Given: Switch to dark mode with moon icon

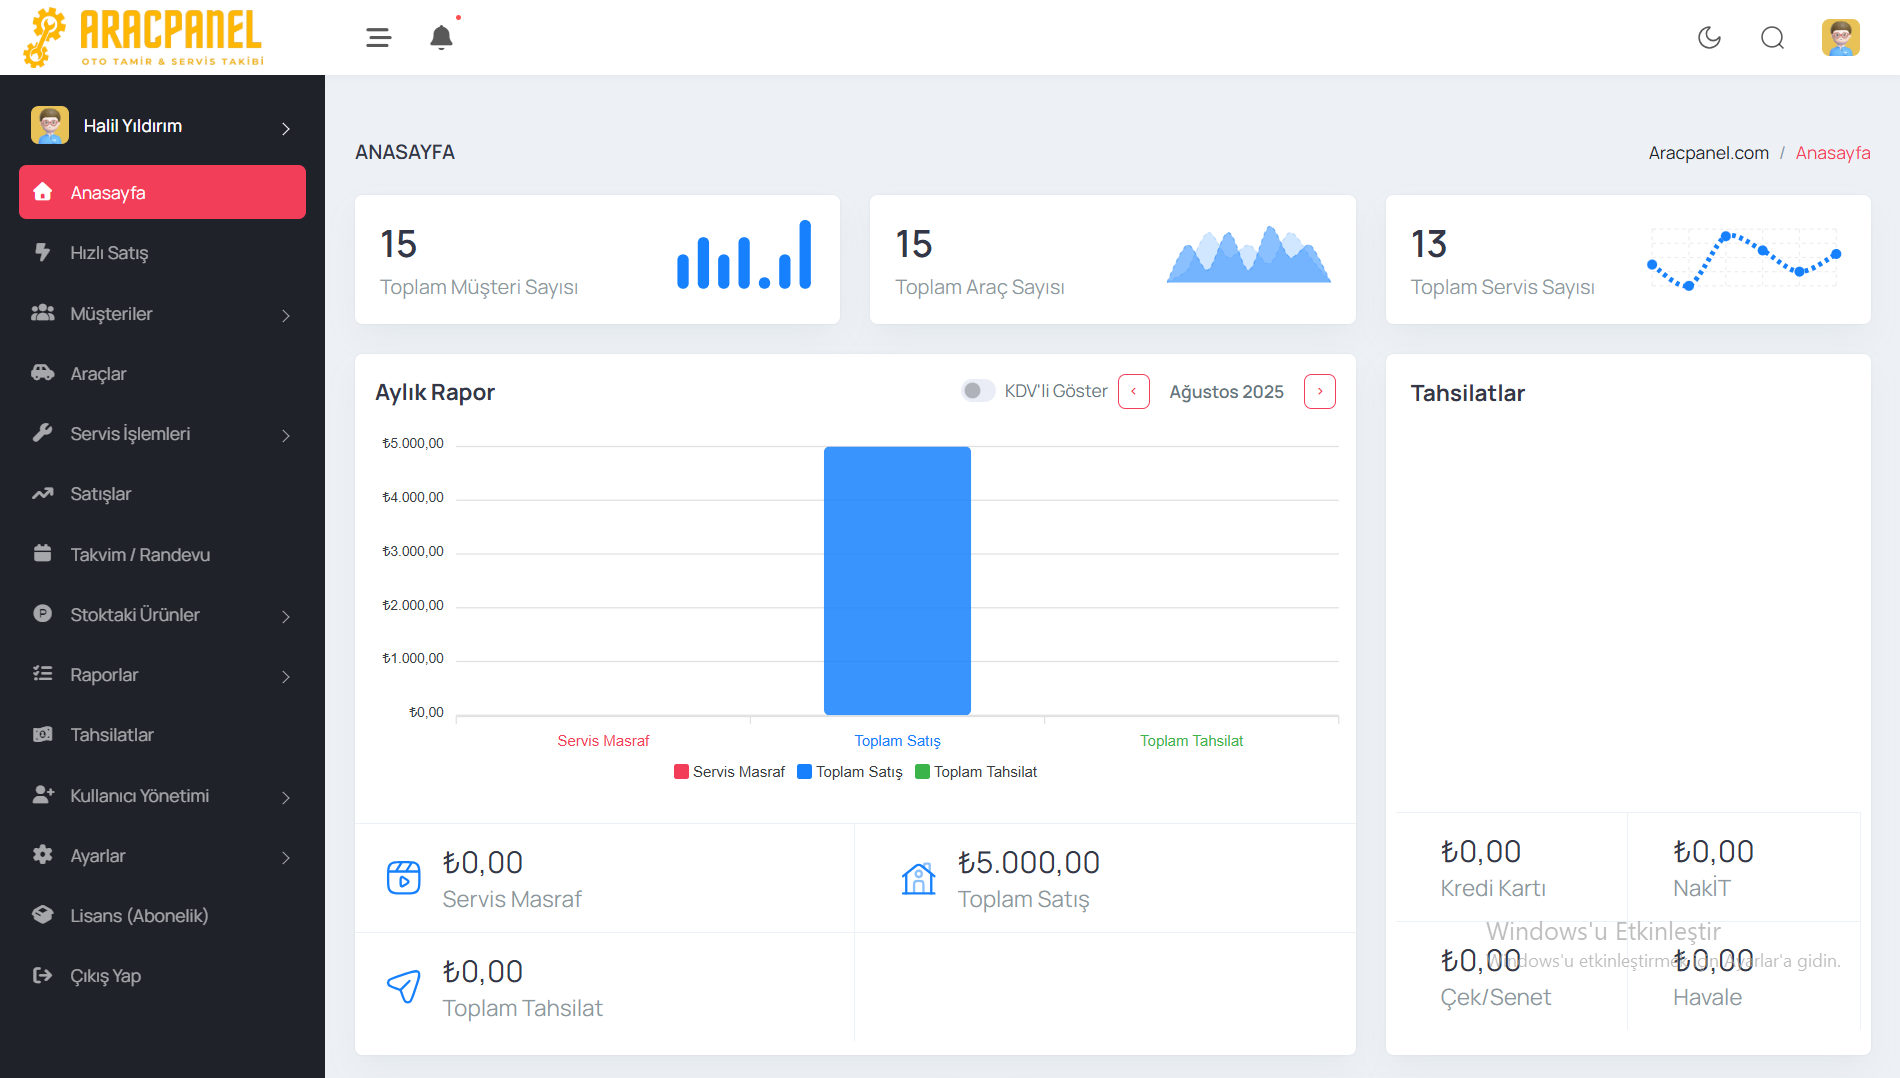Looking at the screenshot, I should (1709, 38).
